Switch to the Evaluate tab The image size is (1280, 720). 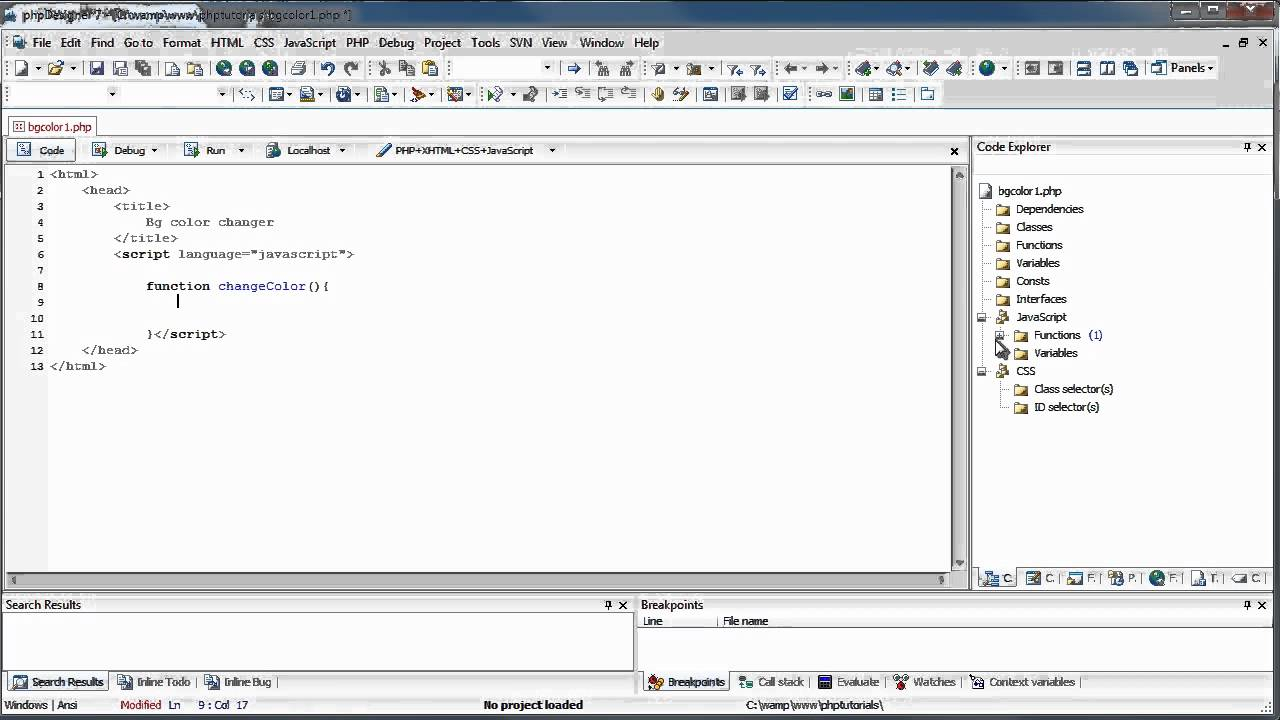click(x=848, y=682)
